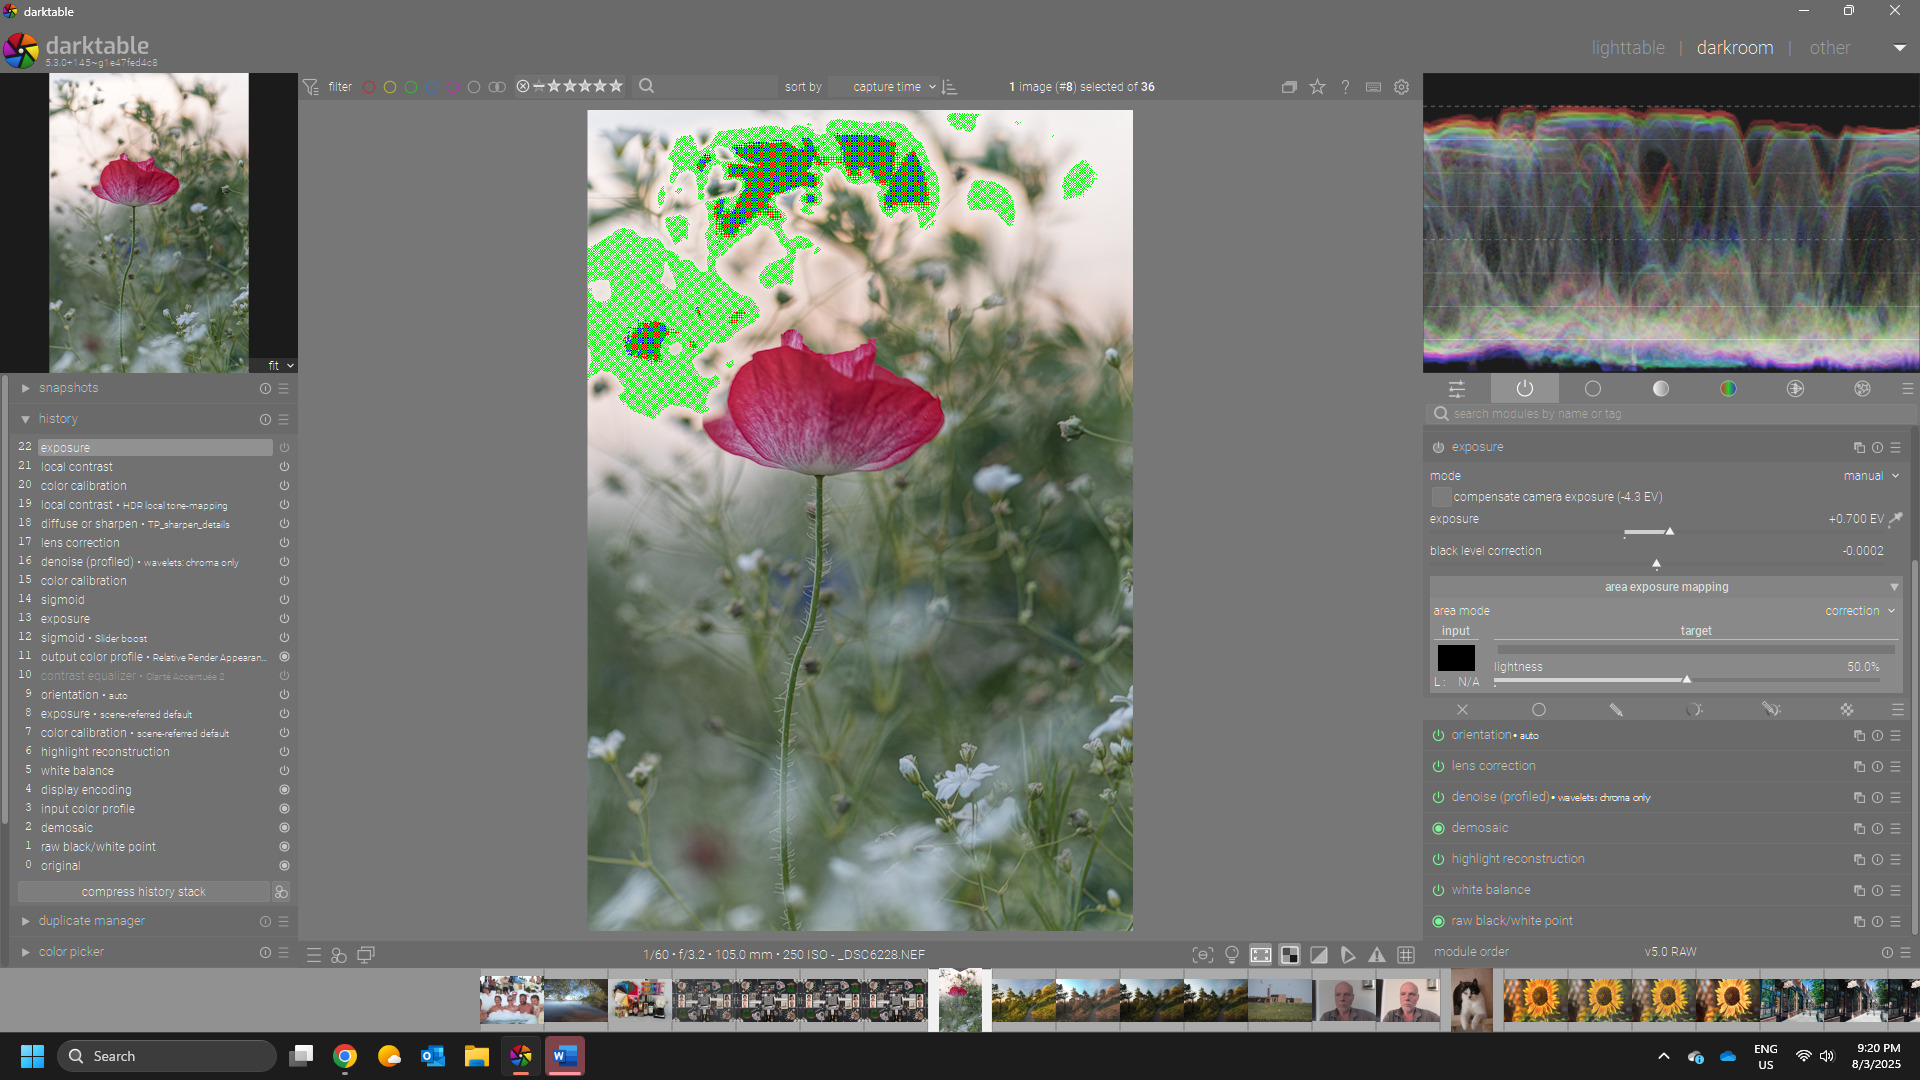Toggle exposure module power button
The height and width of the screenshot is (1080, 1920).
point(1438,447)
